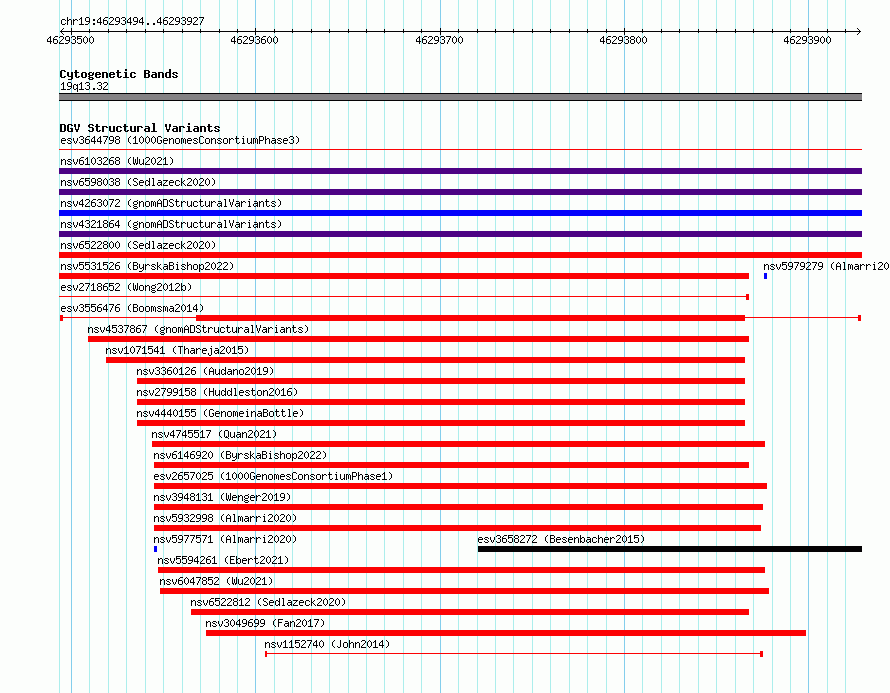Click the Cytogenetic Bands track title

point(119,74)
